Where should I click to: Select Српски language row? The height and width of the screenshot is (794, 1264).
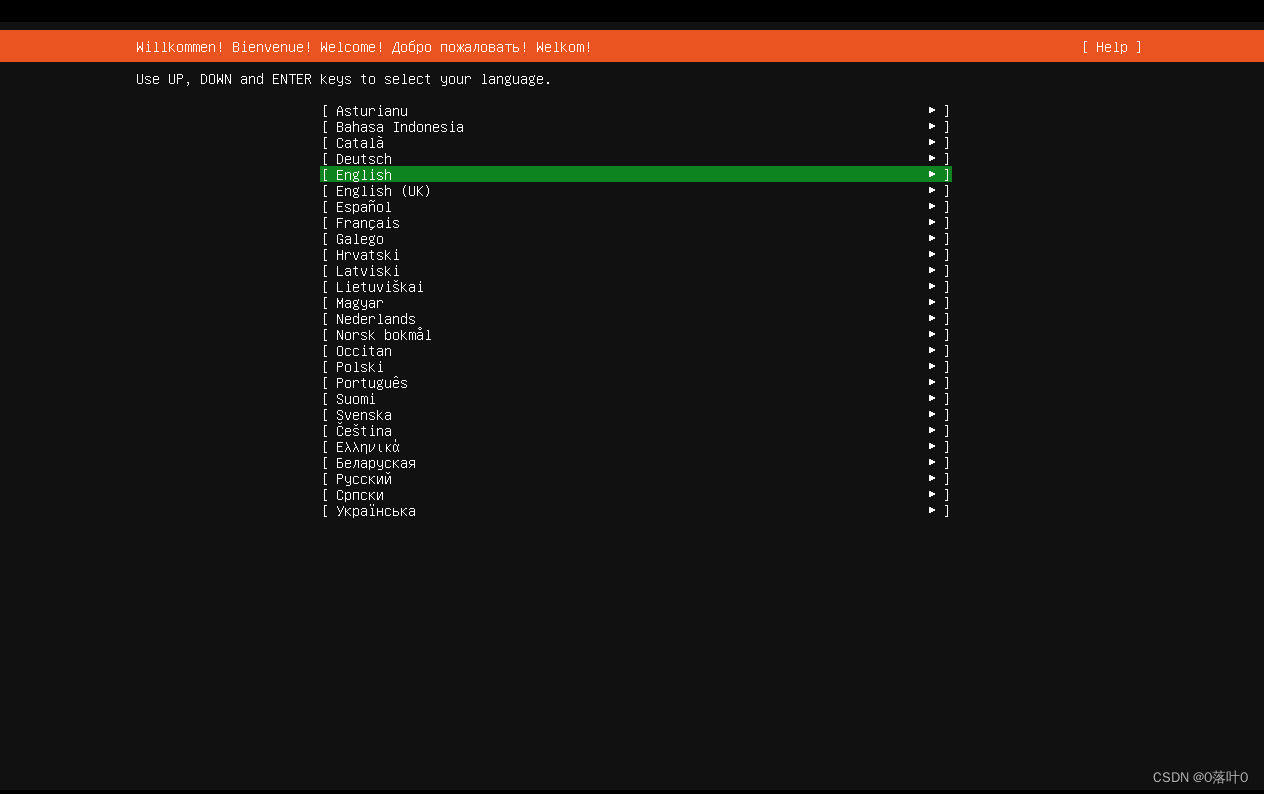click(635, 495)
